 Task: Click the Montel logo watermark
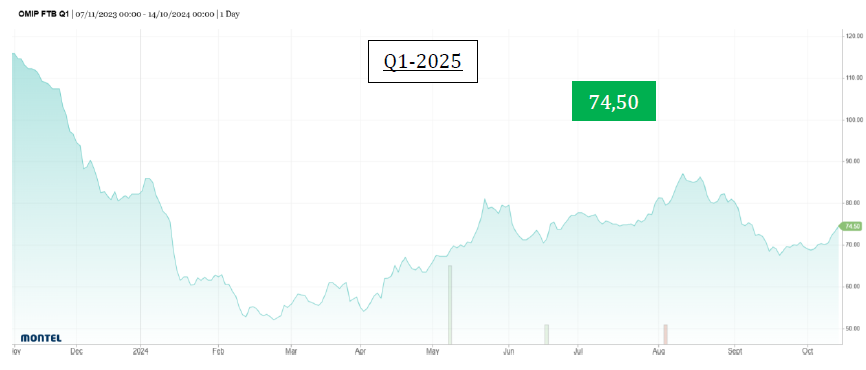(x=41, y=337)
